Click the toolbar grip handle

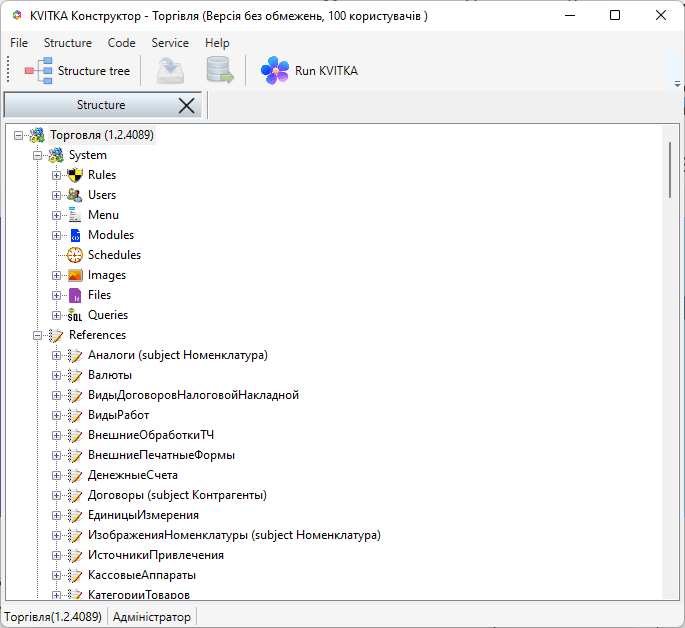(8, 70)
